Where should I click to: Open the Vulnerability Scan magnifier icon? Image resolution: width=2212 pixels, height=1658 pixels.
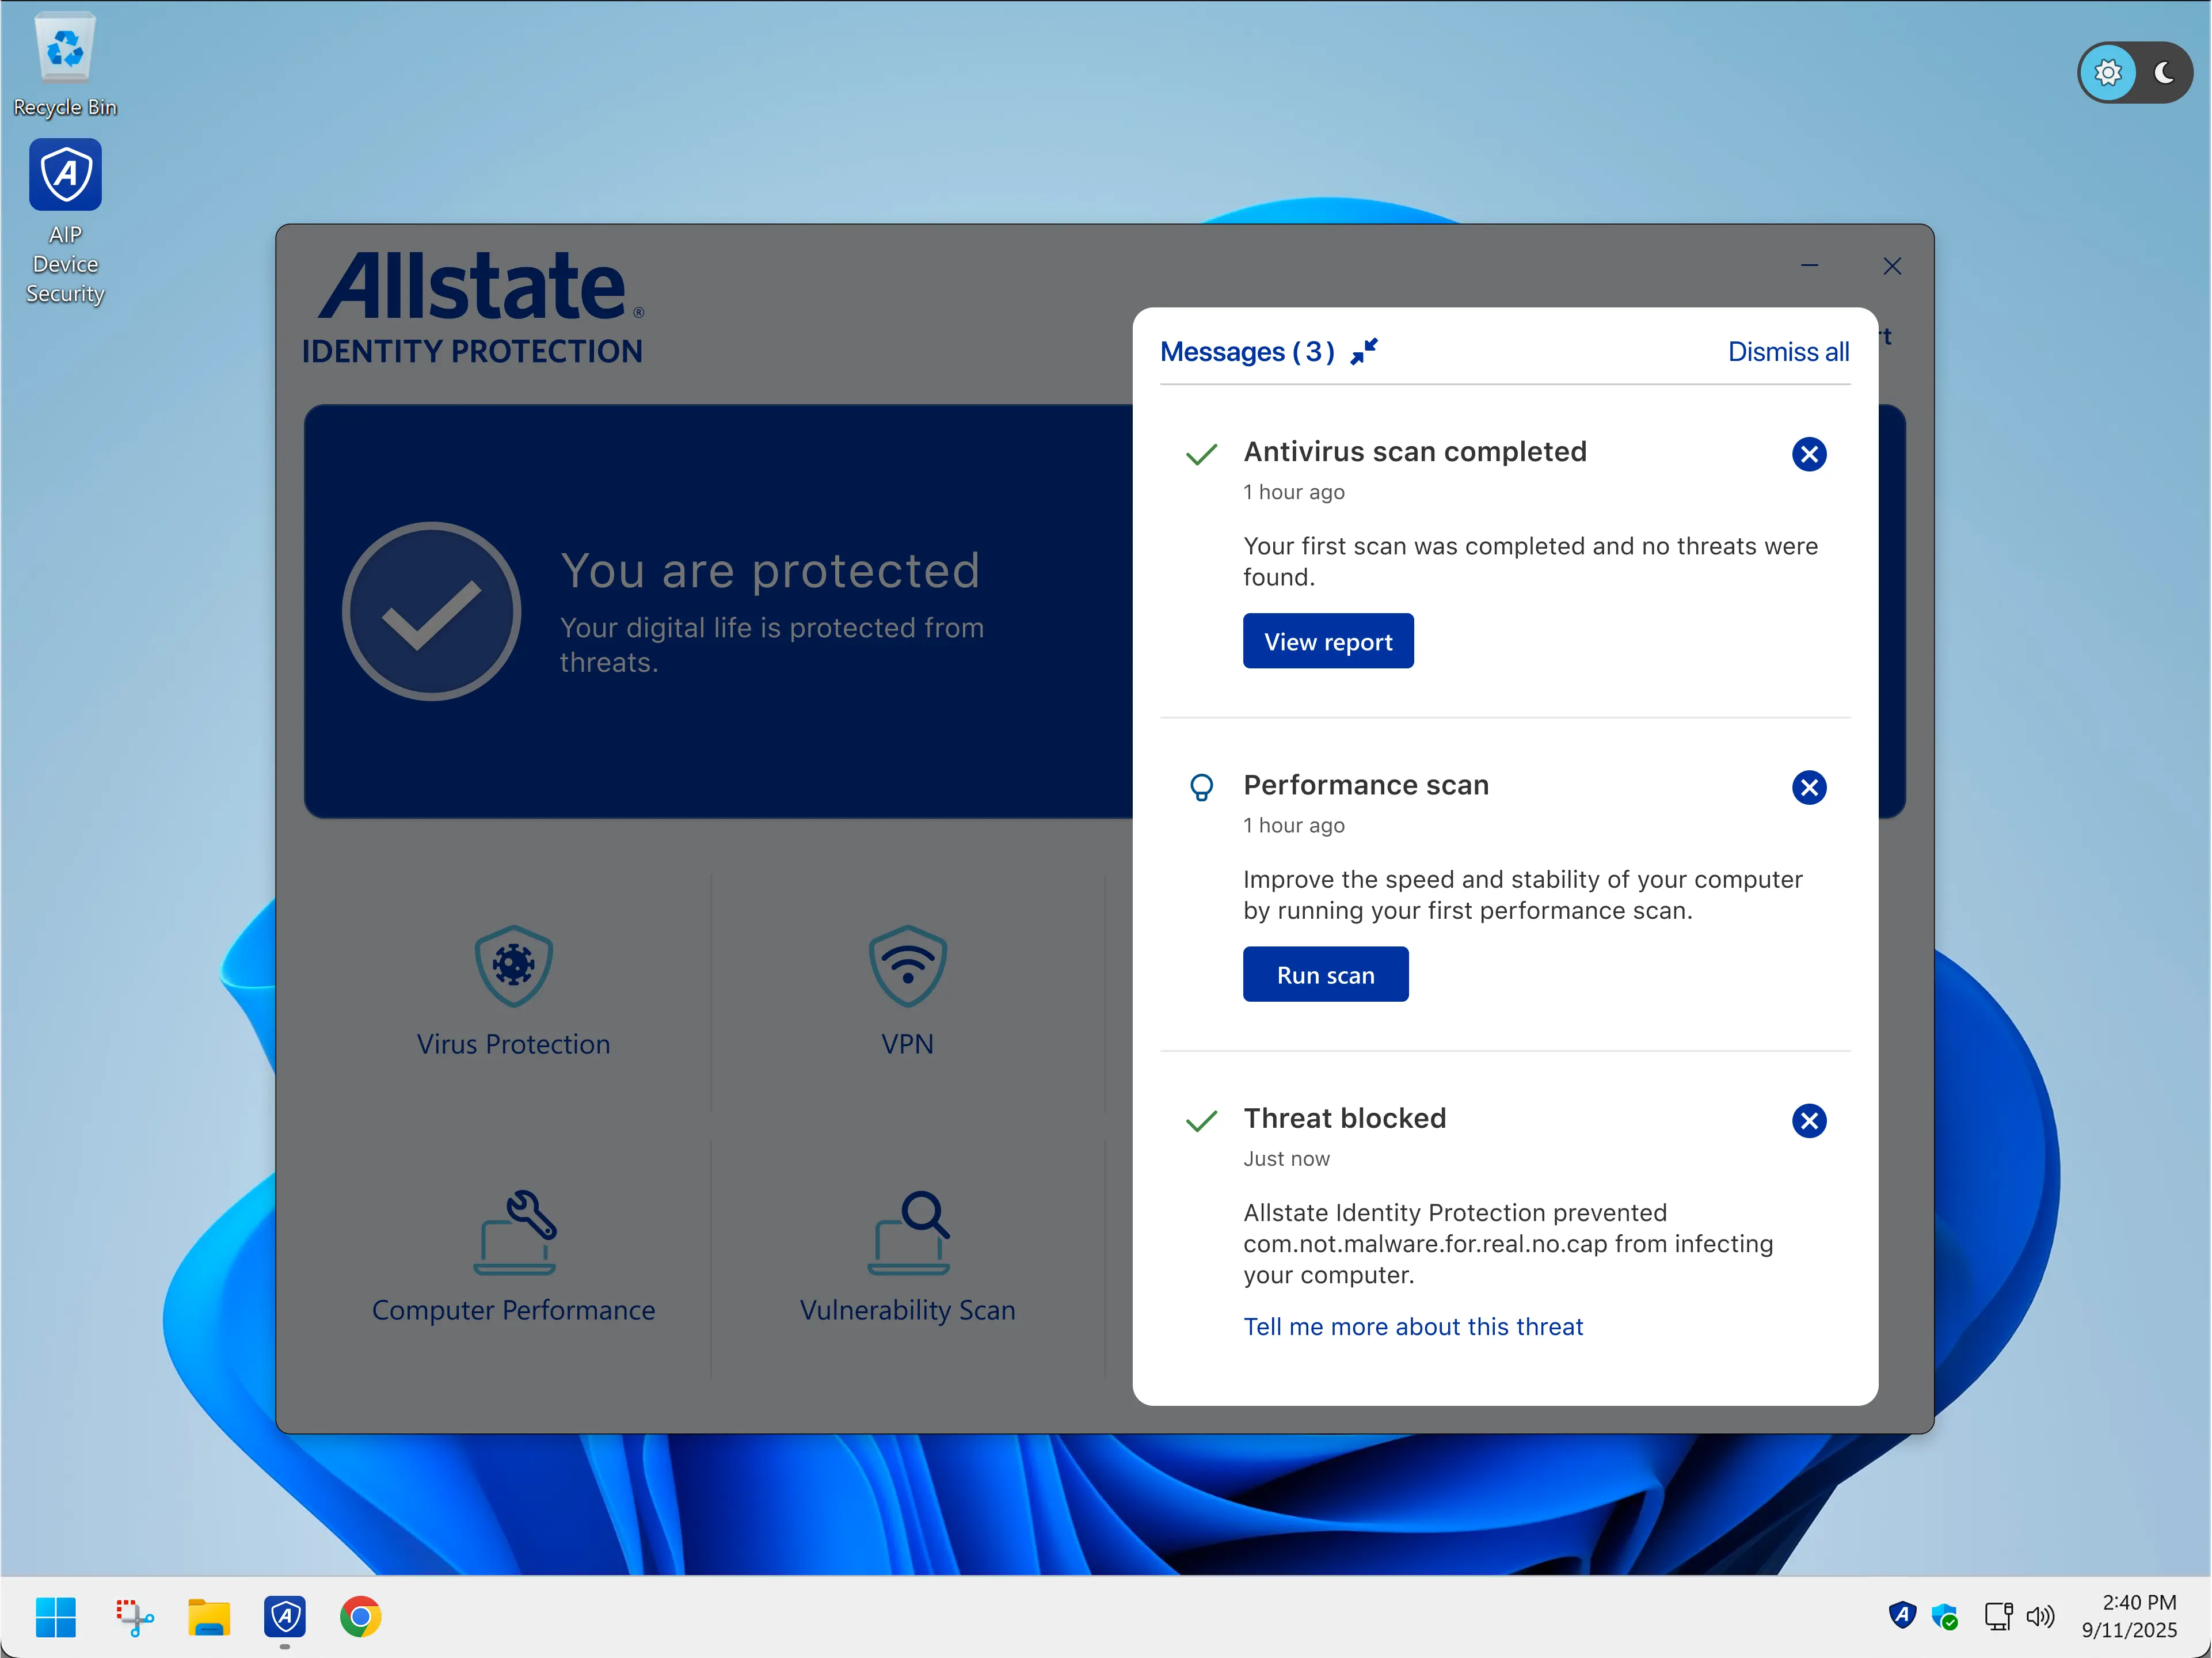pyautogui.click(x=908, y=1232)
